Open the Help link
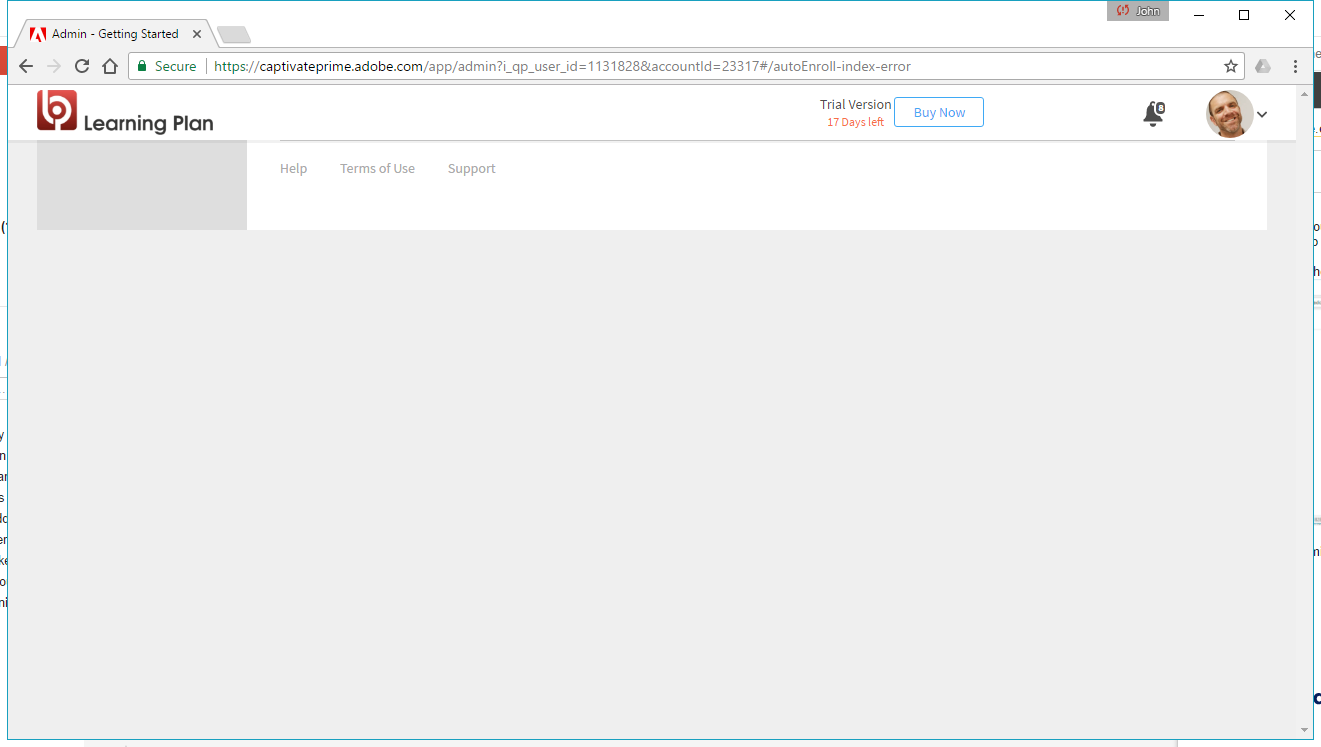Screen dimensions: 1321x747 [293, 169]
